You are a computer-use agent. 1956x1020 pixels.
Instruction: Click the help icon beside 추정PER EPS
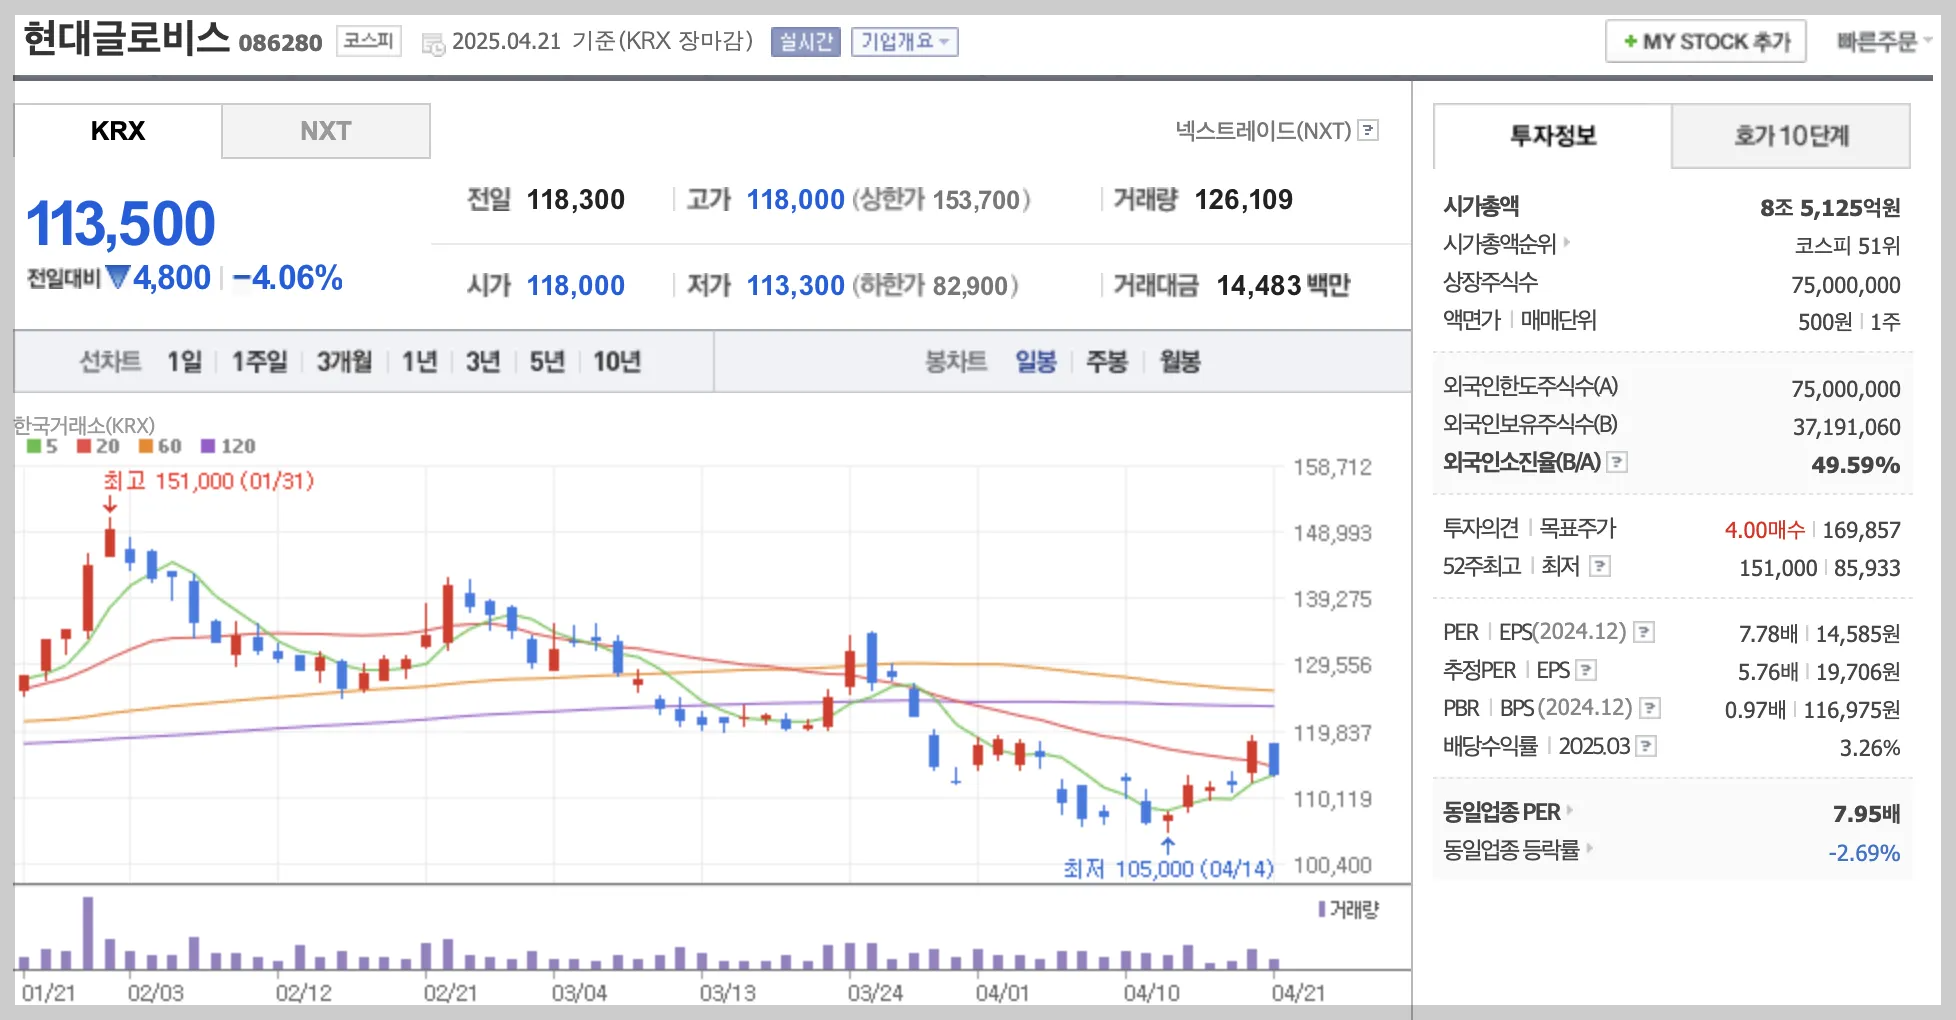(x=1586, y=670)
